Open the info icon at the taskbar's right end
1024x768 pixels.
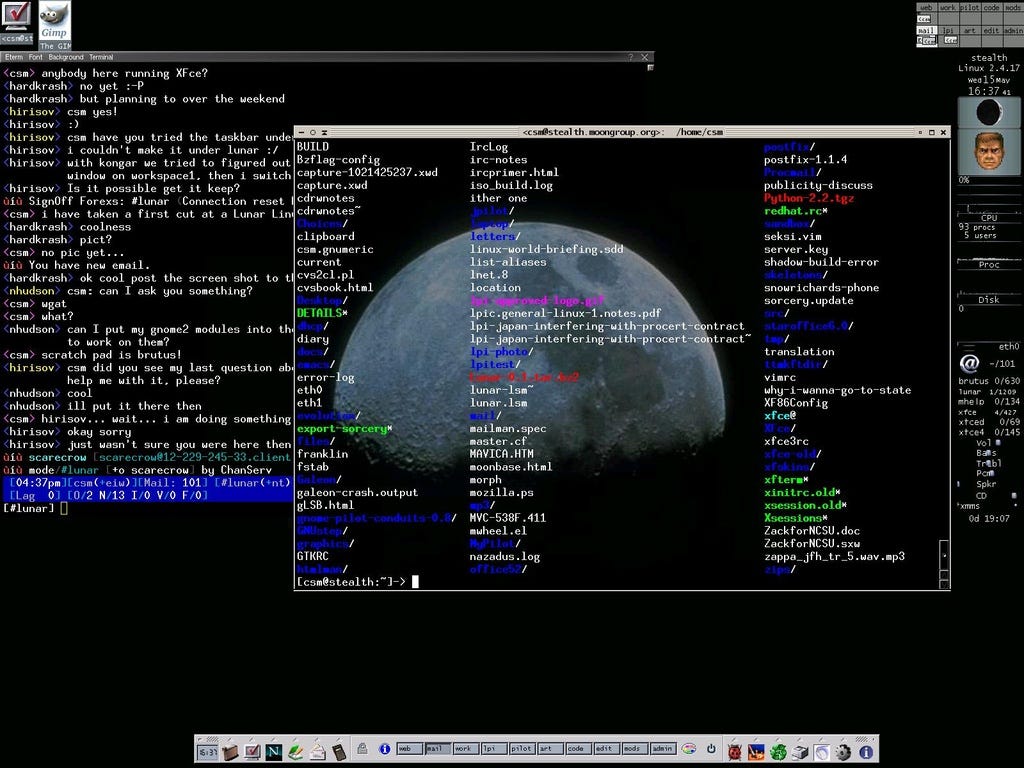pos(866,751)
